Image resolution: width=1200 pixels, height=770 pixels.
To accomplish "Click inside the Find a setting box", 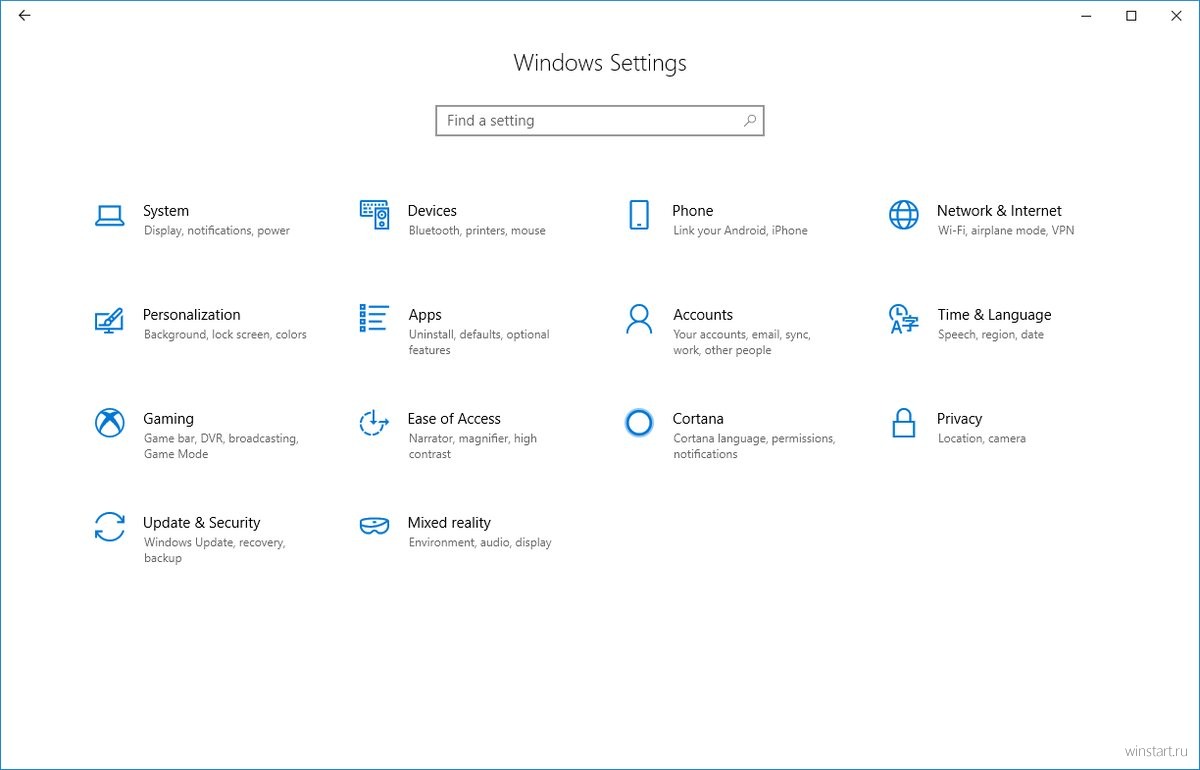I will [x=585, y=121].
